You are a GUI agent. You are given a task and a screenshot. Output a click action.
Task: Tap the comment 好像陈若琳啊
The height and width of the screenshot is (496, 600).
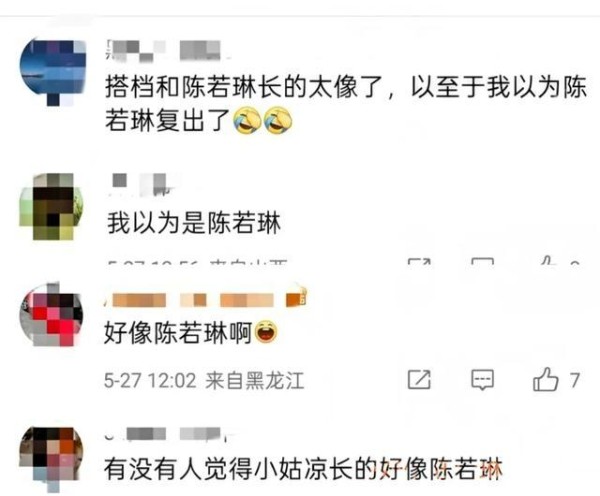178,333
